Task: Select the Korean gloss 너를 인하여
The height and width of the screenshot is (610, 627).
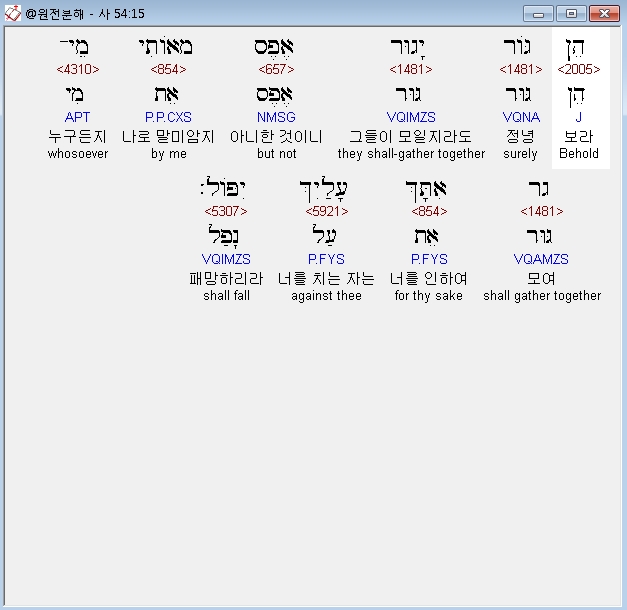Action: (x=429, y=278)
